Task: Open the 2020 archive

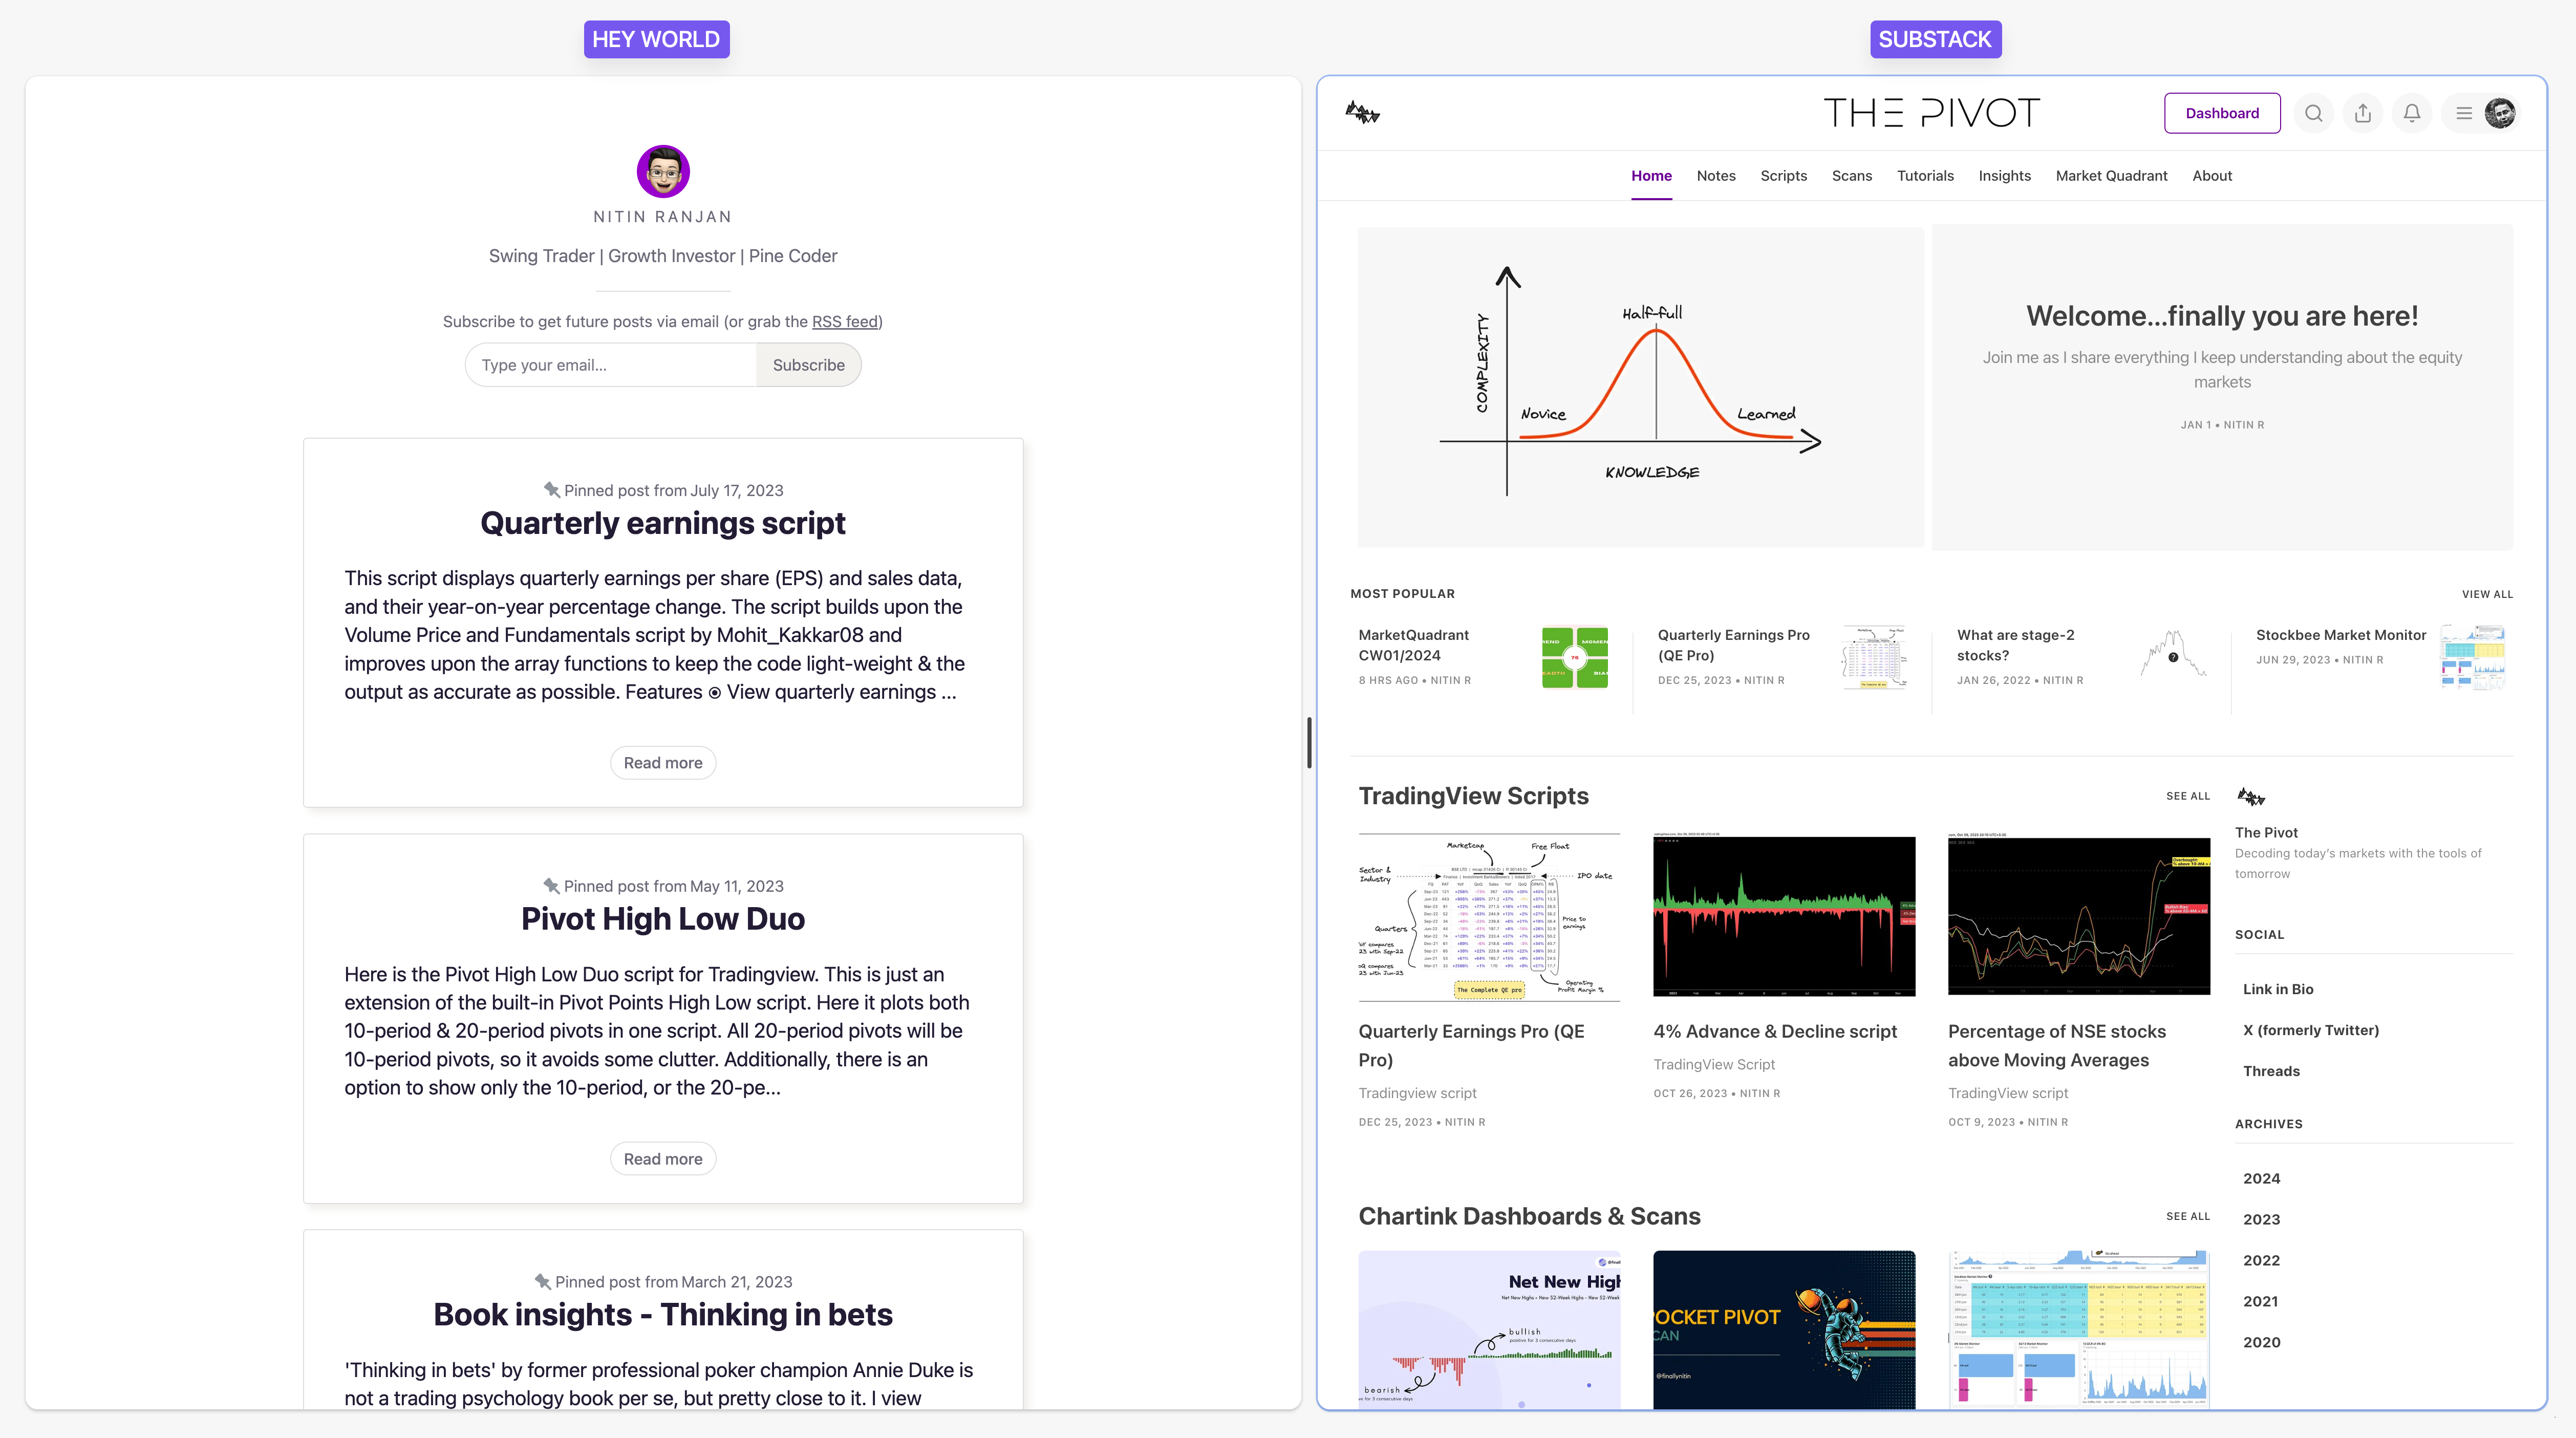Action: (x=2261, y=1342)
